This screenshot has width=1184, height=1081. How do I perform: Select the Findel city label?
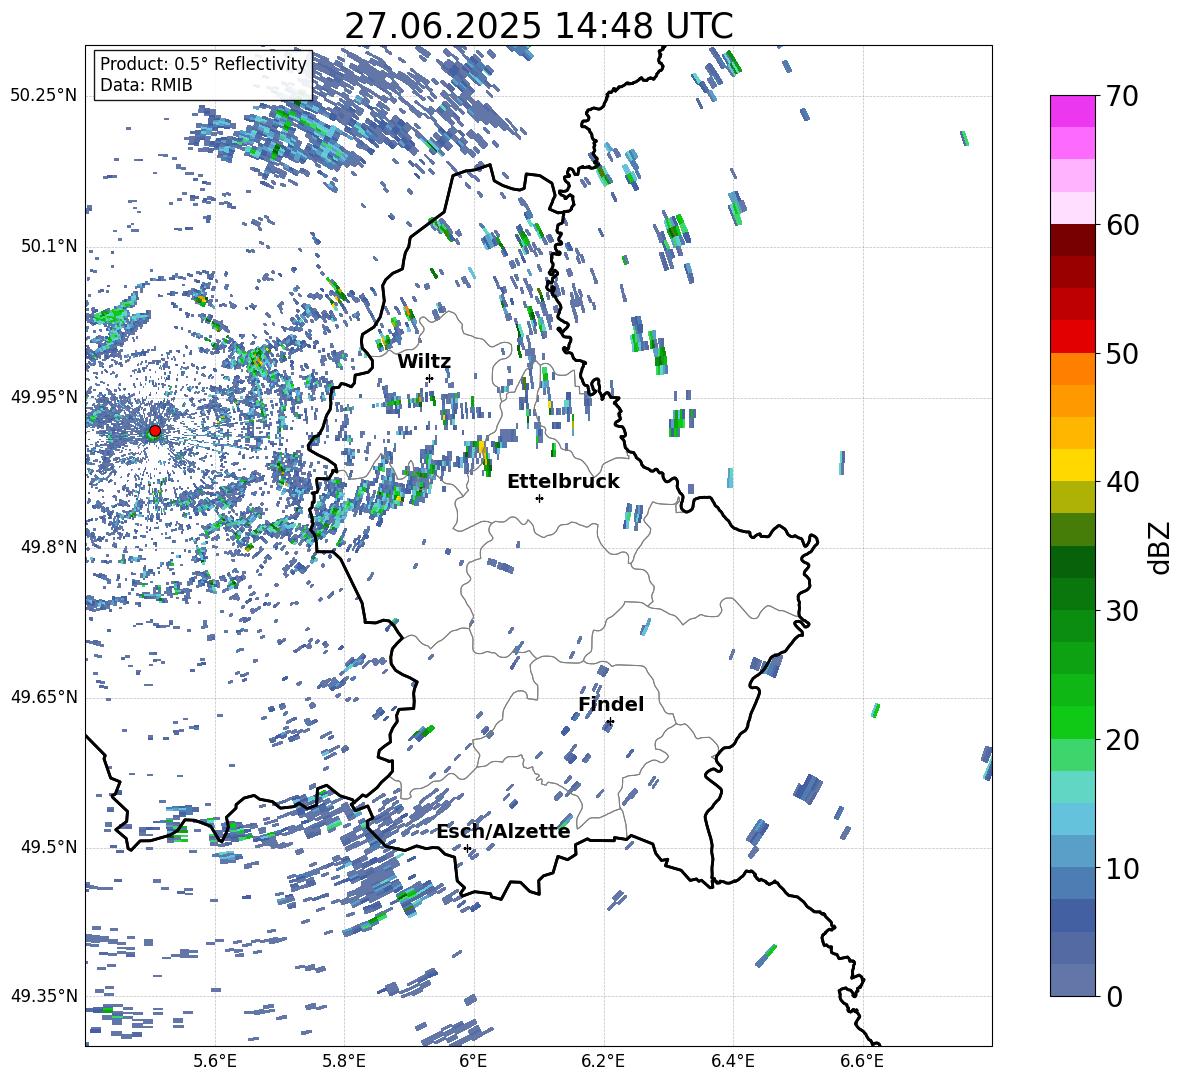click(611, 704)
